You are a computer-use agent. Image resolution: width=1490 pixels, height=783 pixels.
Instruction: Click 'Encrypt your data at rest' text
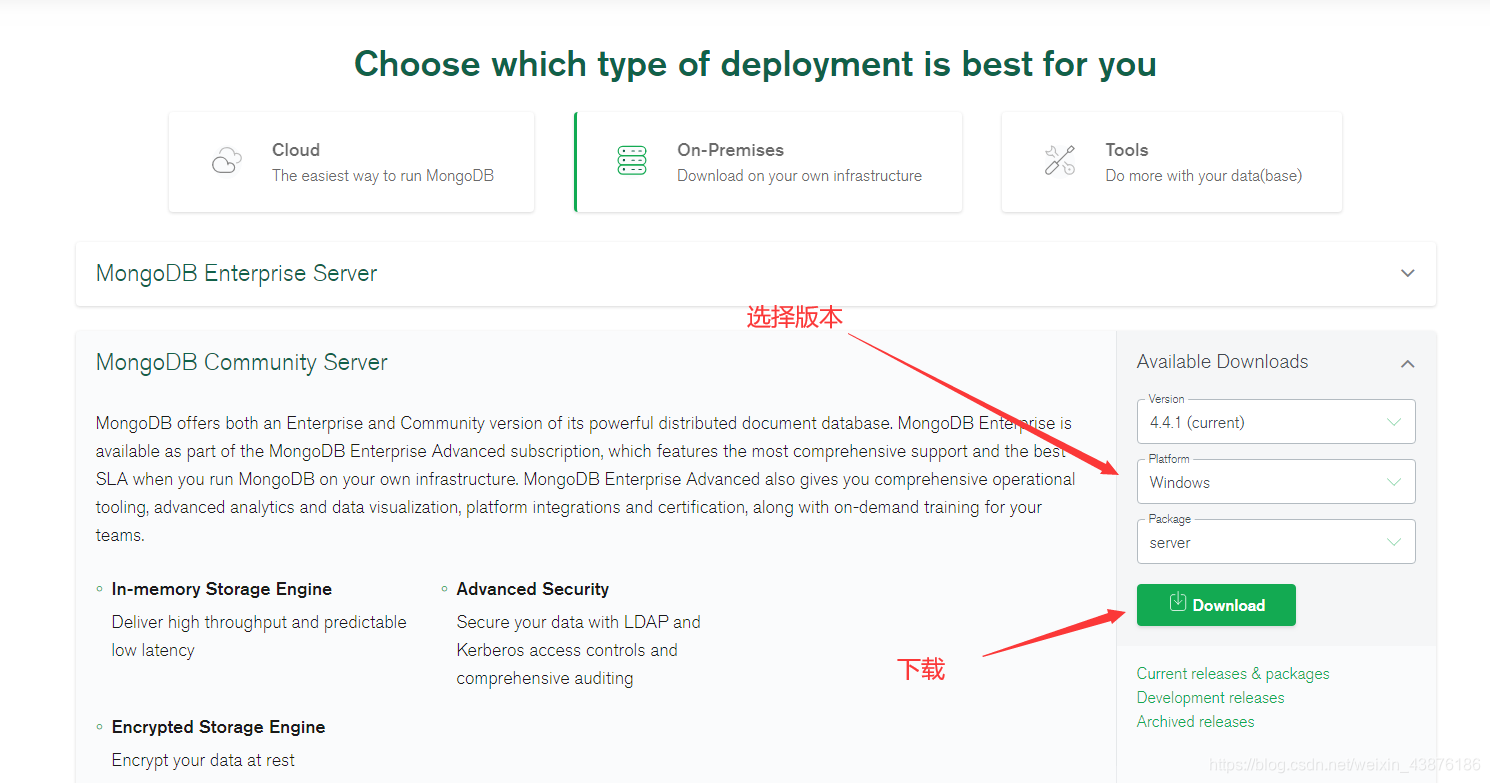click(x=203, y=760)
